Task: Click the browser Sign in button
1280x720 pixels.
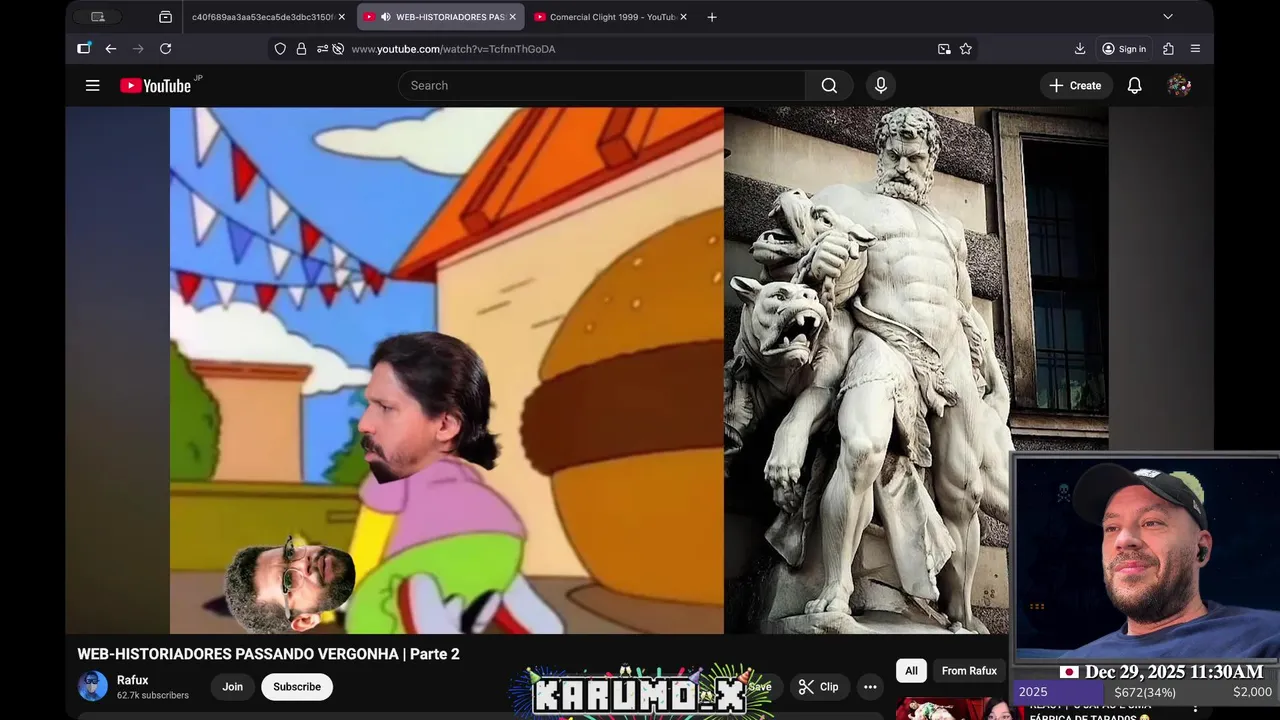Action: tap(1124, 49)
